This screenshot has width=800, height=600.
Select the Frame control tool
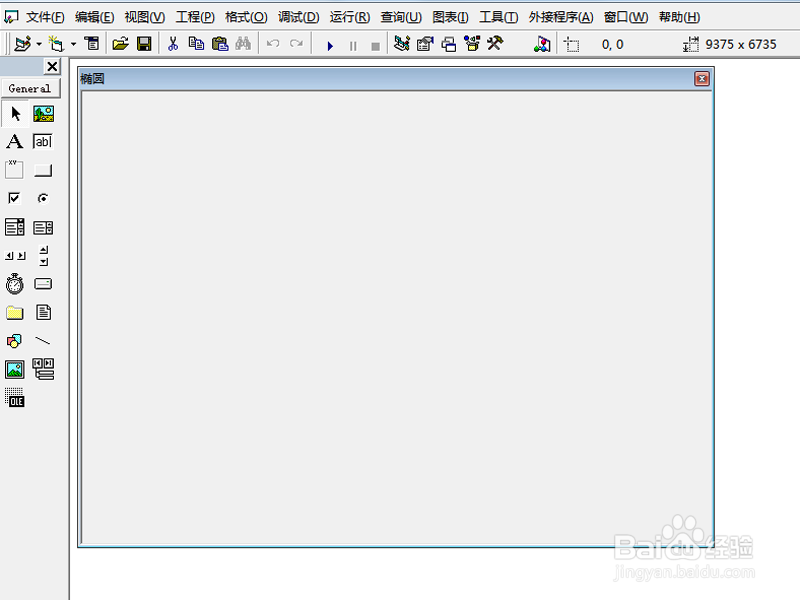(14, 169)
